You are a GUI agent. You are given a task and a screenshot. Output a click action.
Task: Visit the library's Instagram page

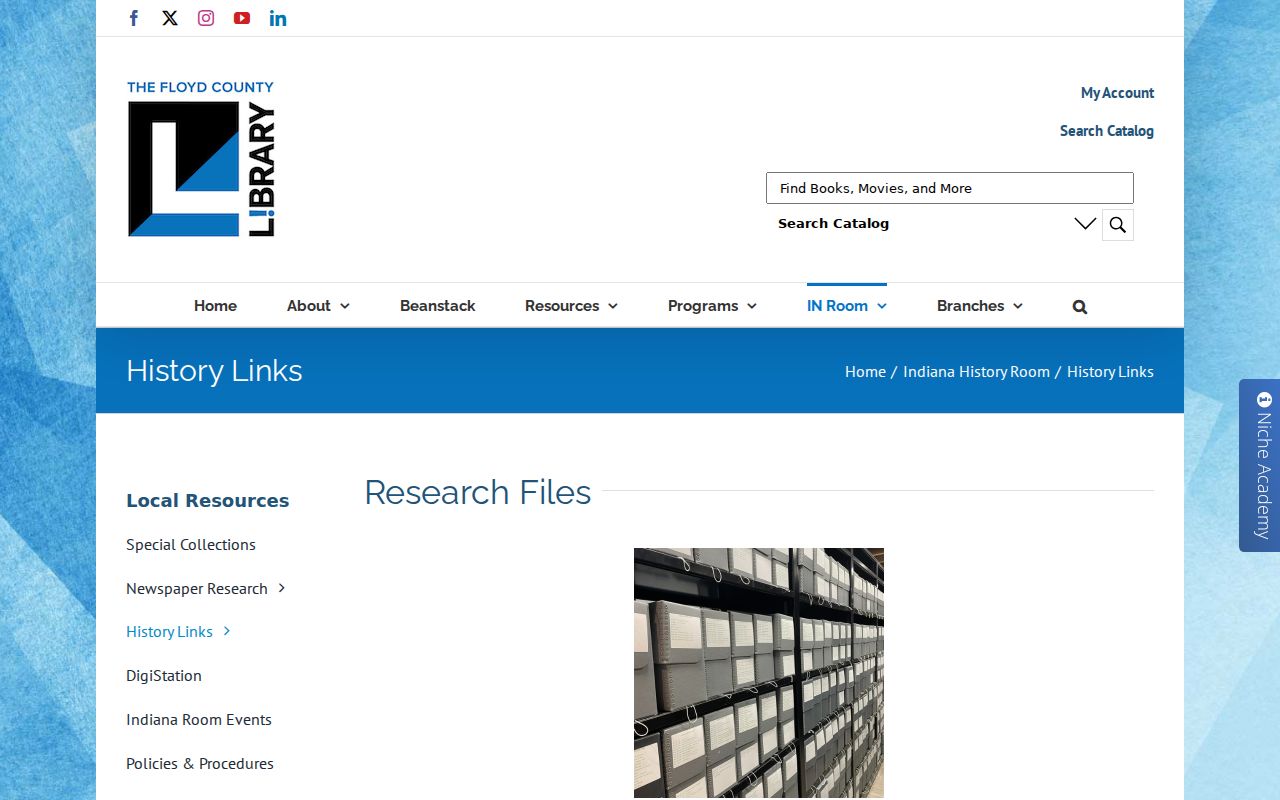click(x=206, y=18)
